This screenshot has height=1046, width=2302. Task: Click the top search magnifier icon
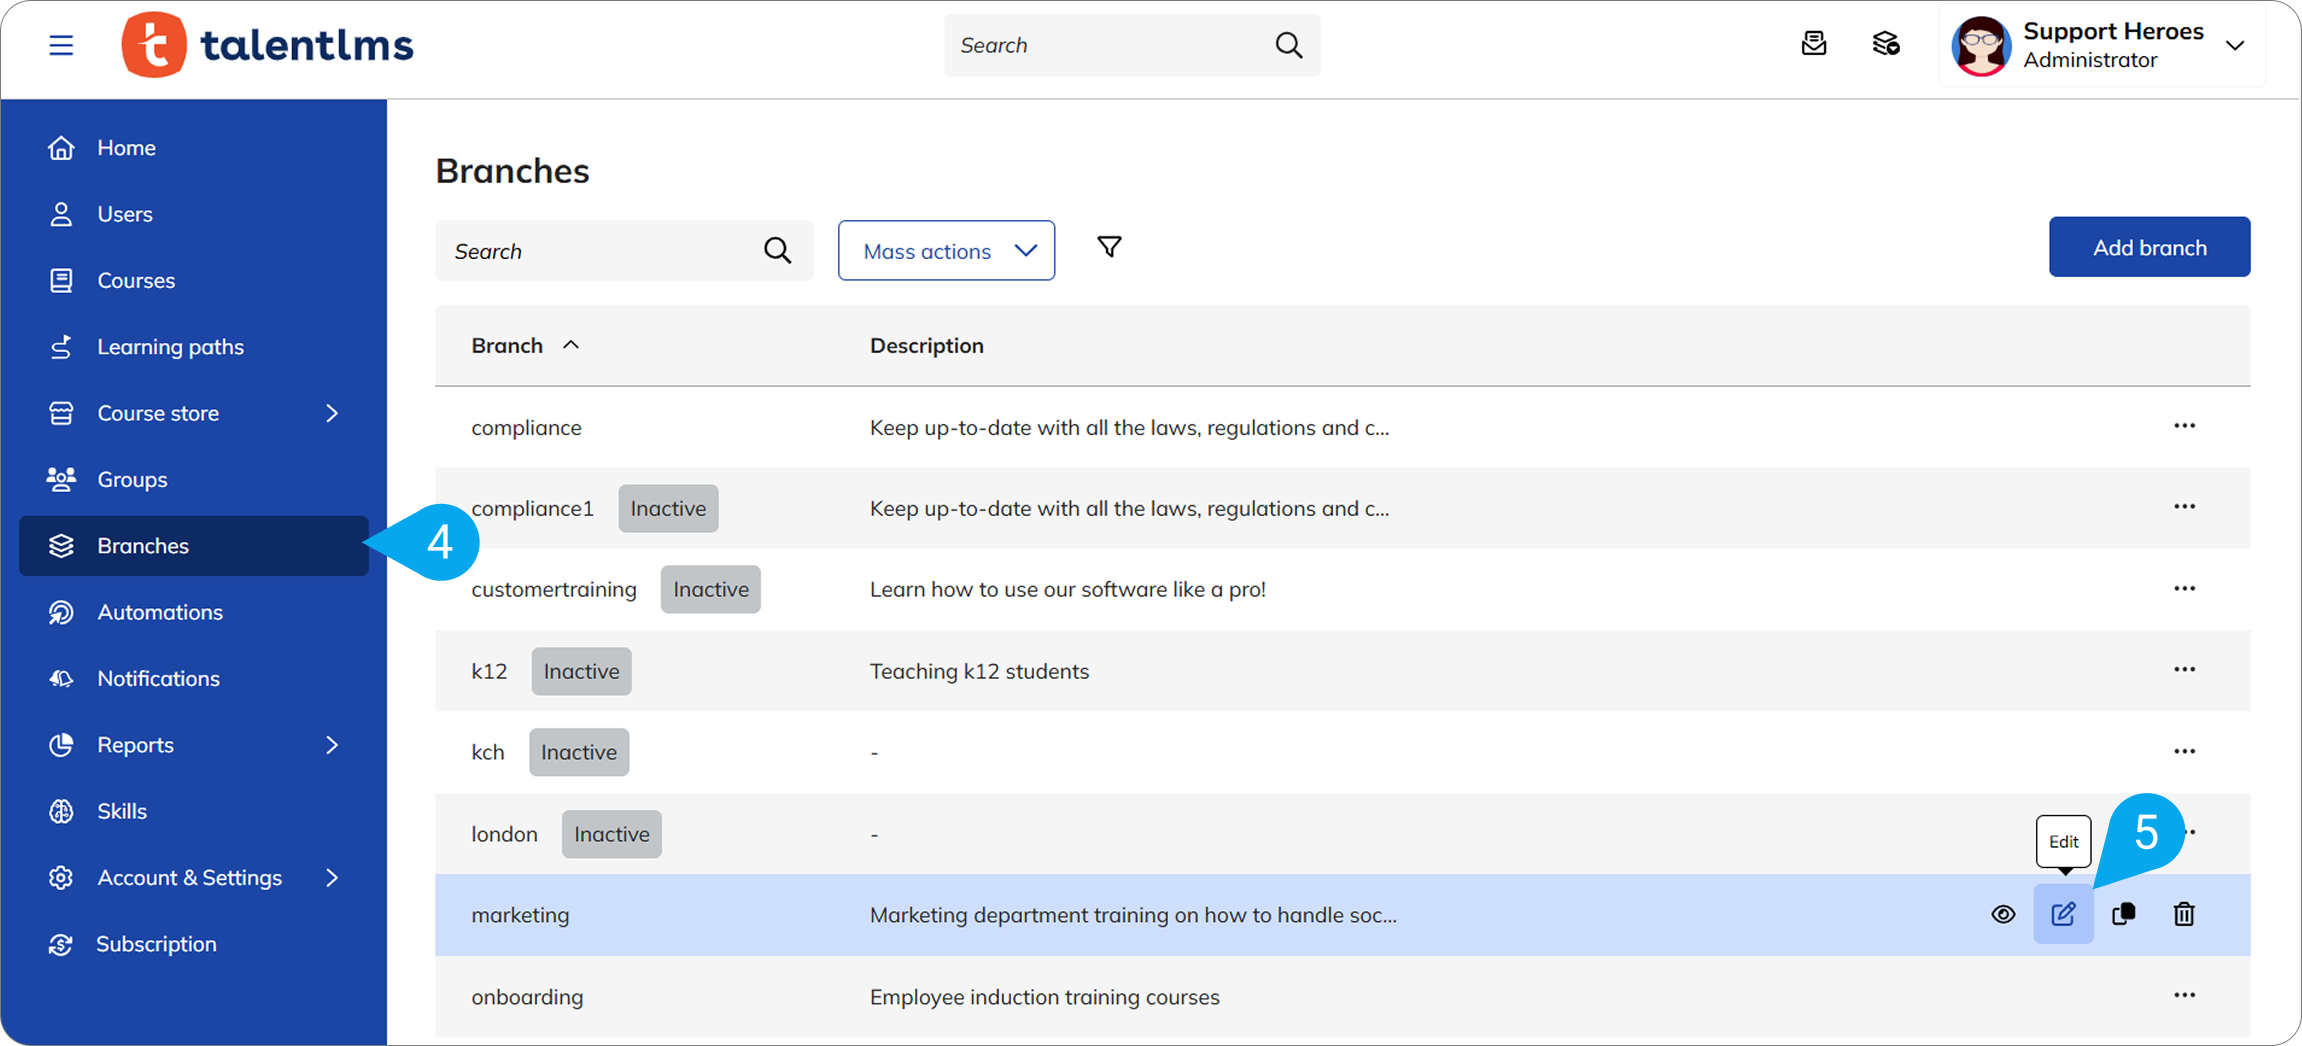[x=1289, y=45]
